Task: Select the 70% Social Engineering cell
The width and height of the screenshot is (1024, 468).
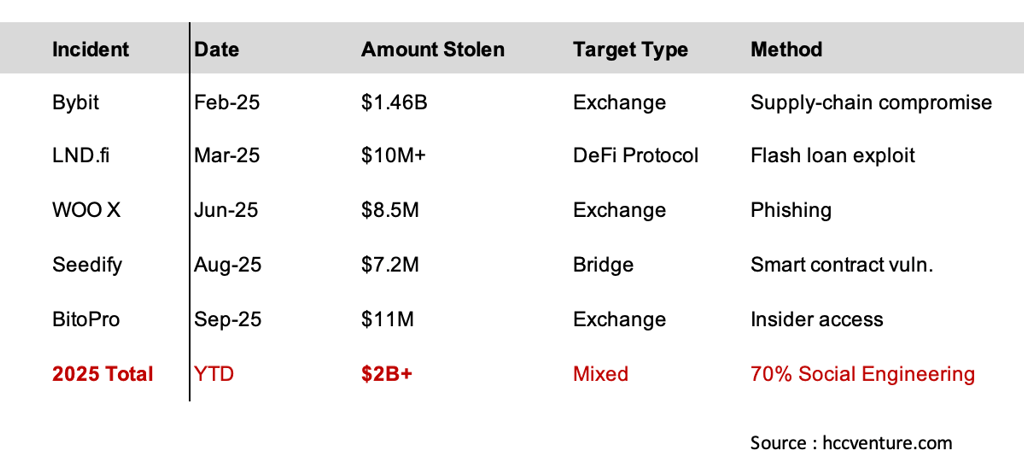Action: tap(862, 375)
